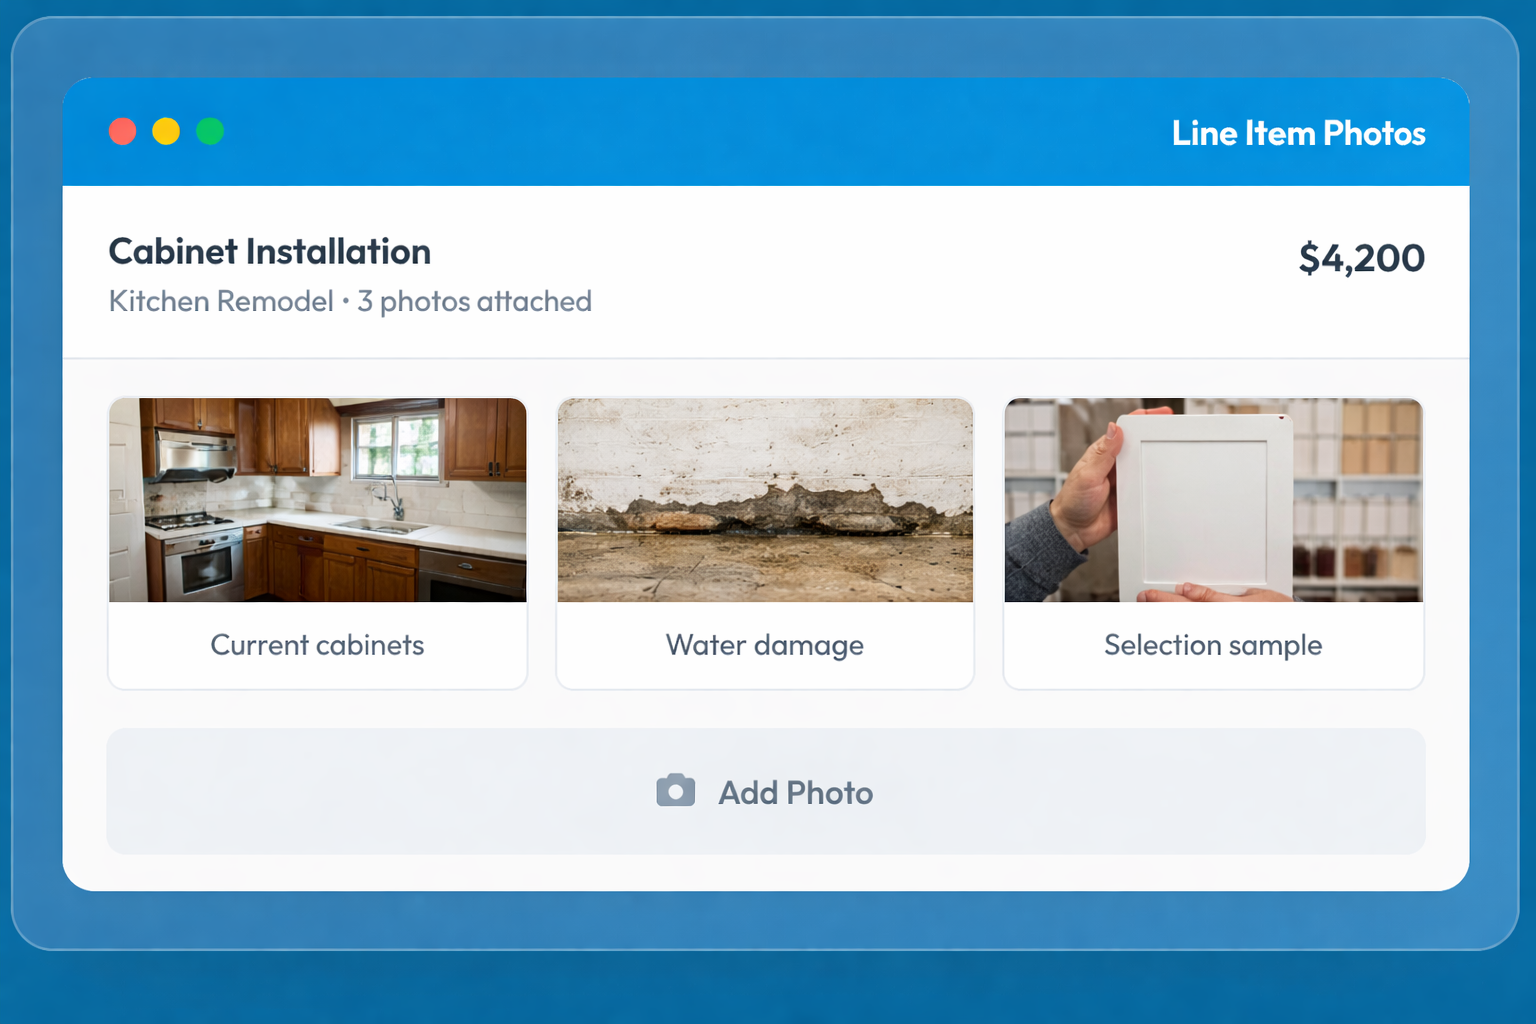The width and height of the screenshot is (1536, 1024).
Task: Select the Selection sample caption label
Action: pyautogui.click(x=1213, y=645)
